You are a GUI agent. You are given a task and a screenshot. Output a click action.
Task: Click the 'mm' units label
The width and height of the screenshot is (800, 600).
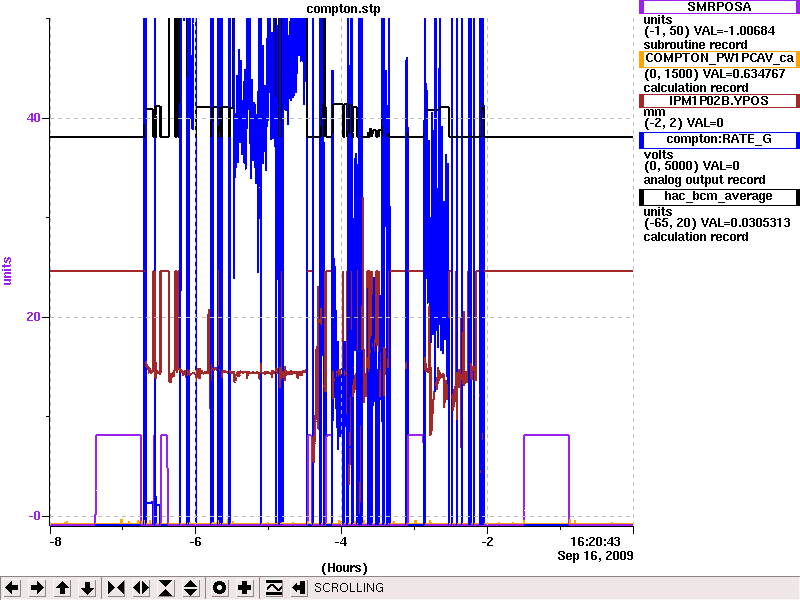tap(654, 112)
